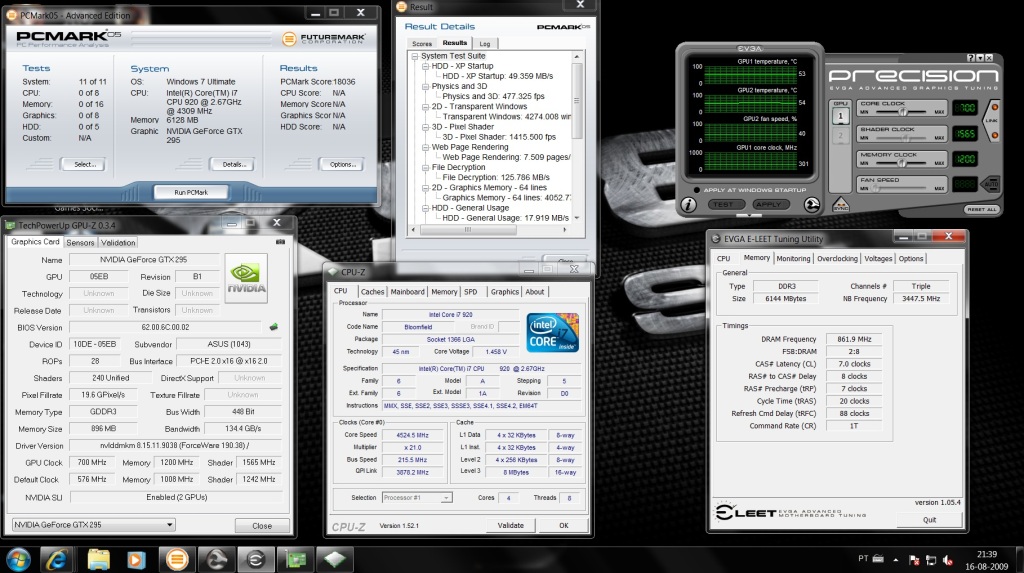Toggle AUTO fan speed in Precision
The width and height of the screenshot is (1024, 573).
tap(991, 184)
